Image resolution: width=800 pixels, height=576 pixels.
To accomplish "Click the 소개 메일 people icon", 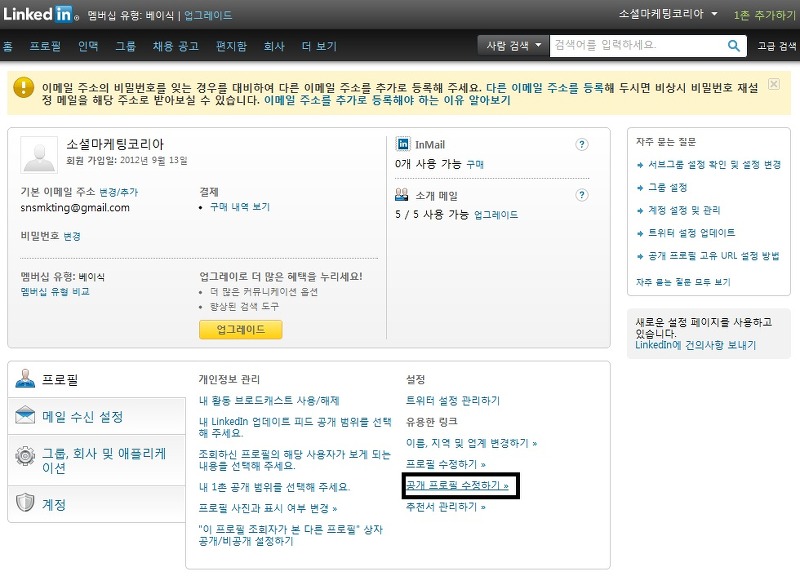I will coord(402,194).
